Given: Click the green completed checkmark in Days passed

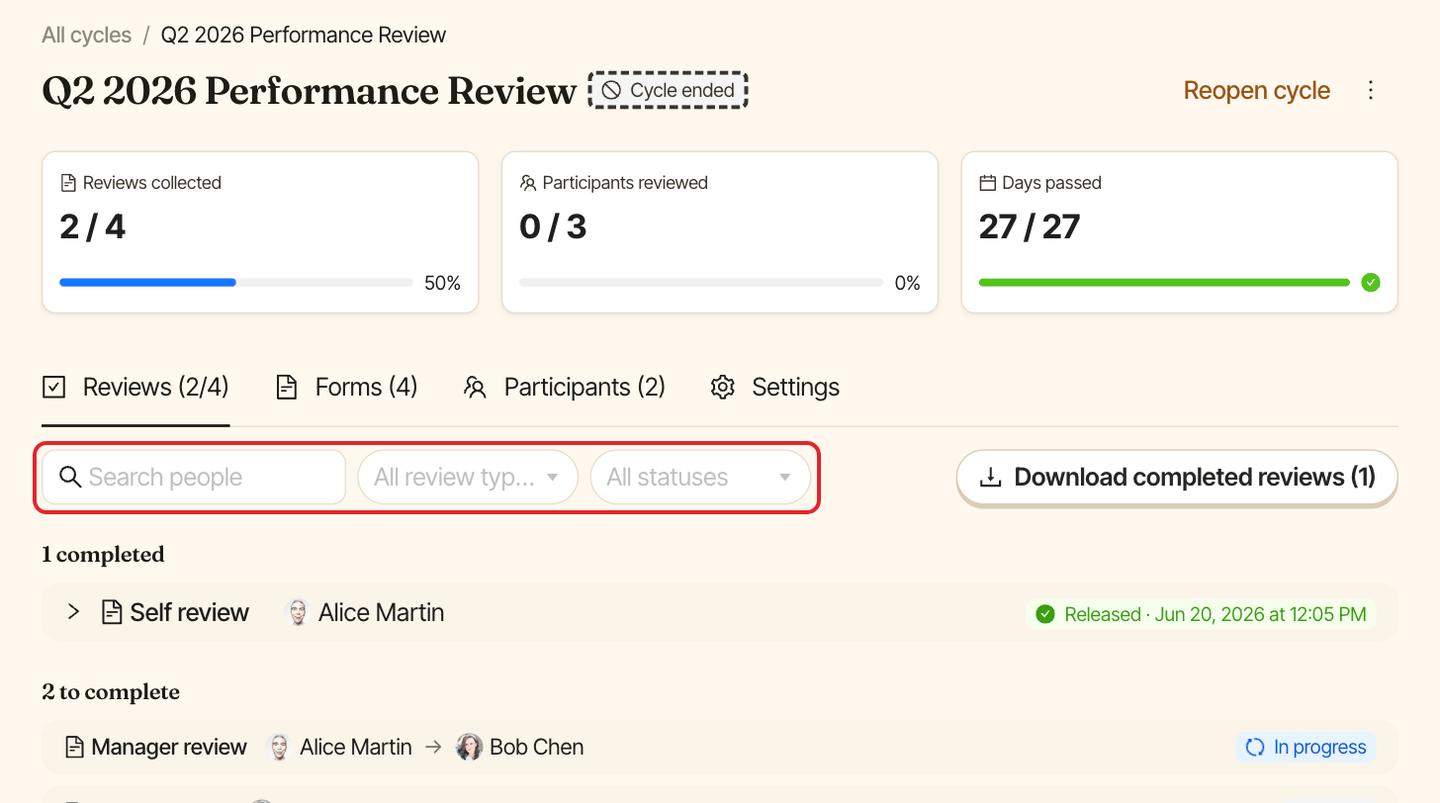Looking at the screenshot, I should [1371, 283].
